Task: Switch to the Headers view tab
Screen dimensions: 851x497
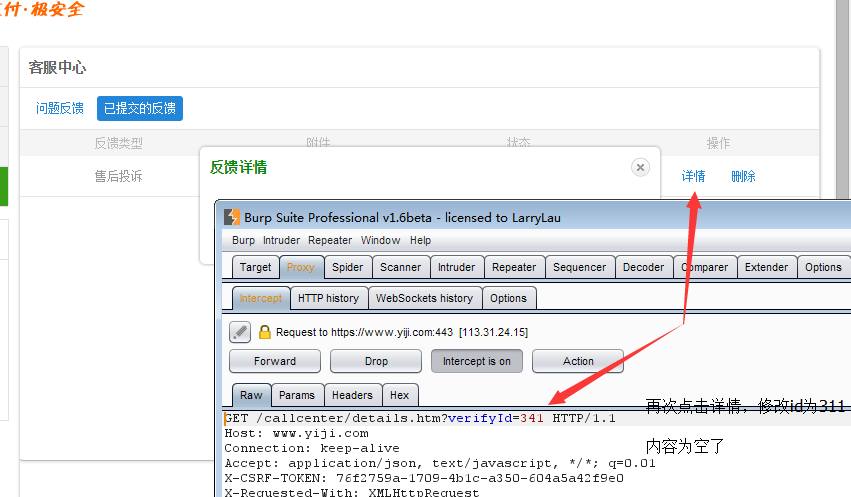Action: 352,396
